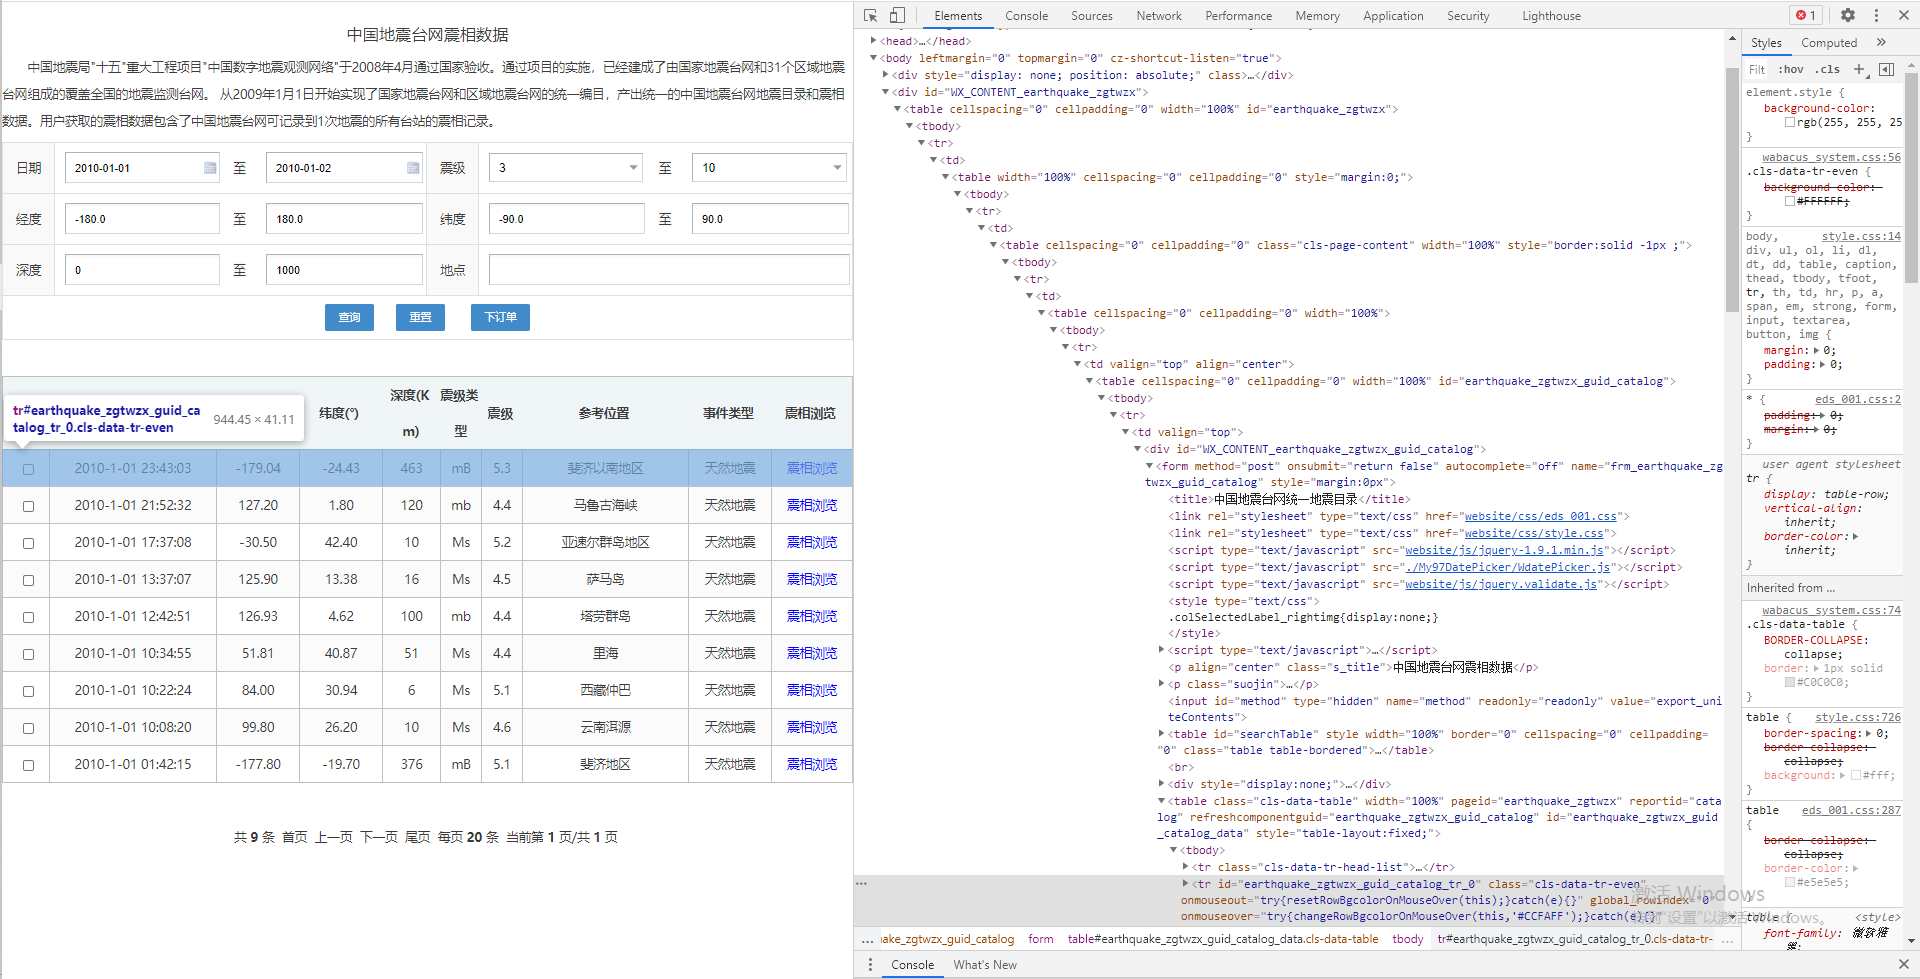
Task: Expand the margin shorthand property in Styles
Action: click(1817, 350)
